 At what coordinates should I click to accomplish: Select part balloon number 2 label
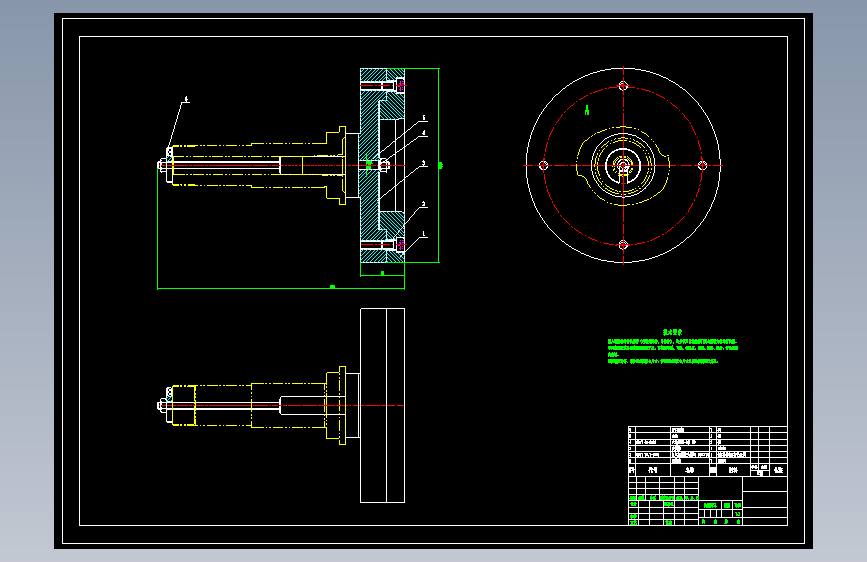point(424,204)
